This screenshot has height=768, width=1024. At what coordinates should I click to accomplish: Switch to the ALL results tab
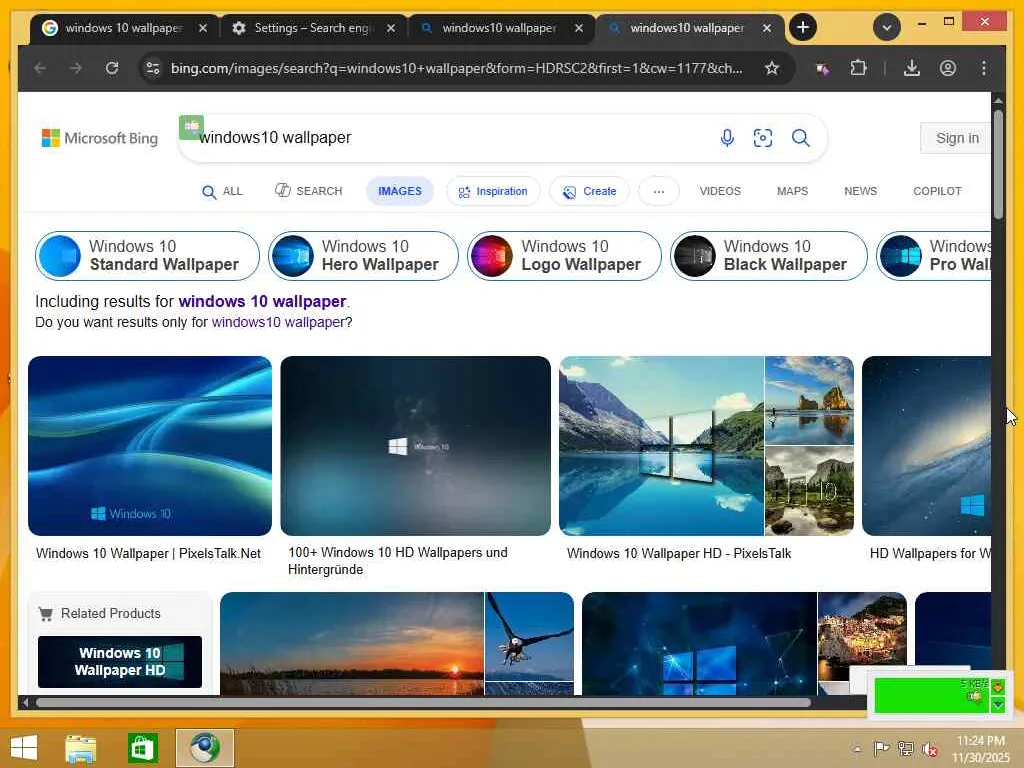(222, 191)
